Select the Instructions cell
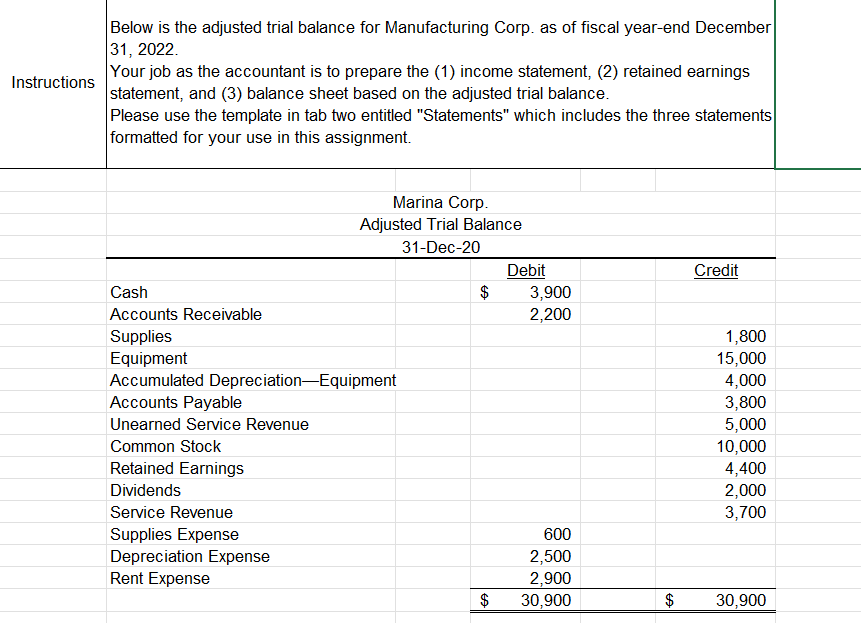The image size is (861, 623). coord(52,83)
